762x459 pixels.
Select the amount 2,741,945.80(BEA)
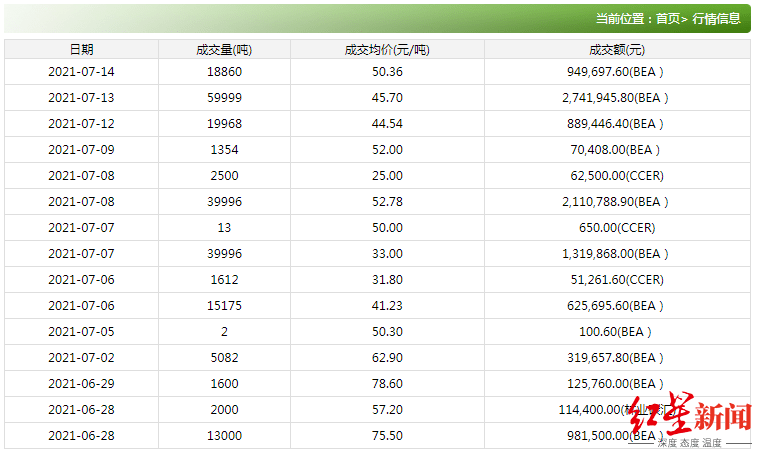tap(615, 98)
